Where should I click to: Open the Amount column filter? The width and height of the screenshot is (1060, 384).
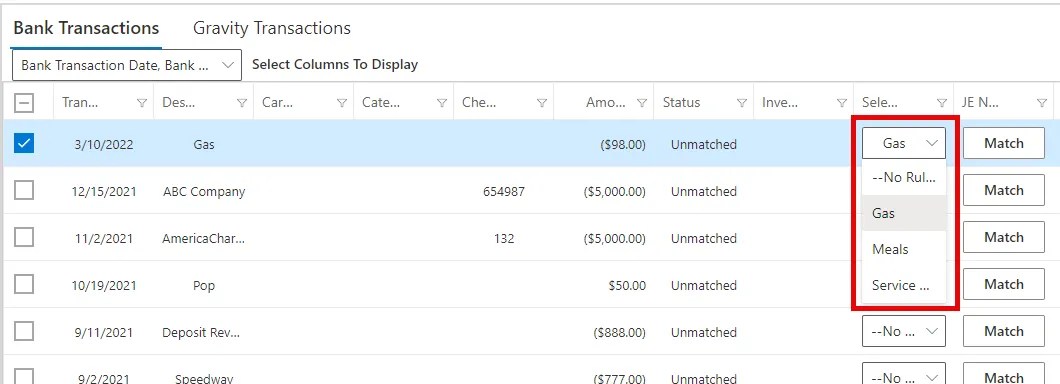642,103
